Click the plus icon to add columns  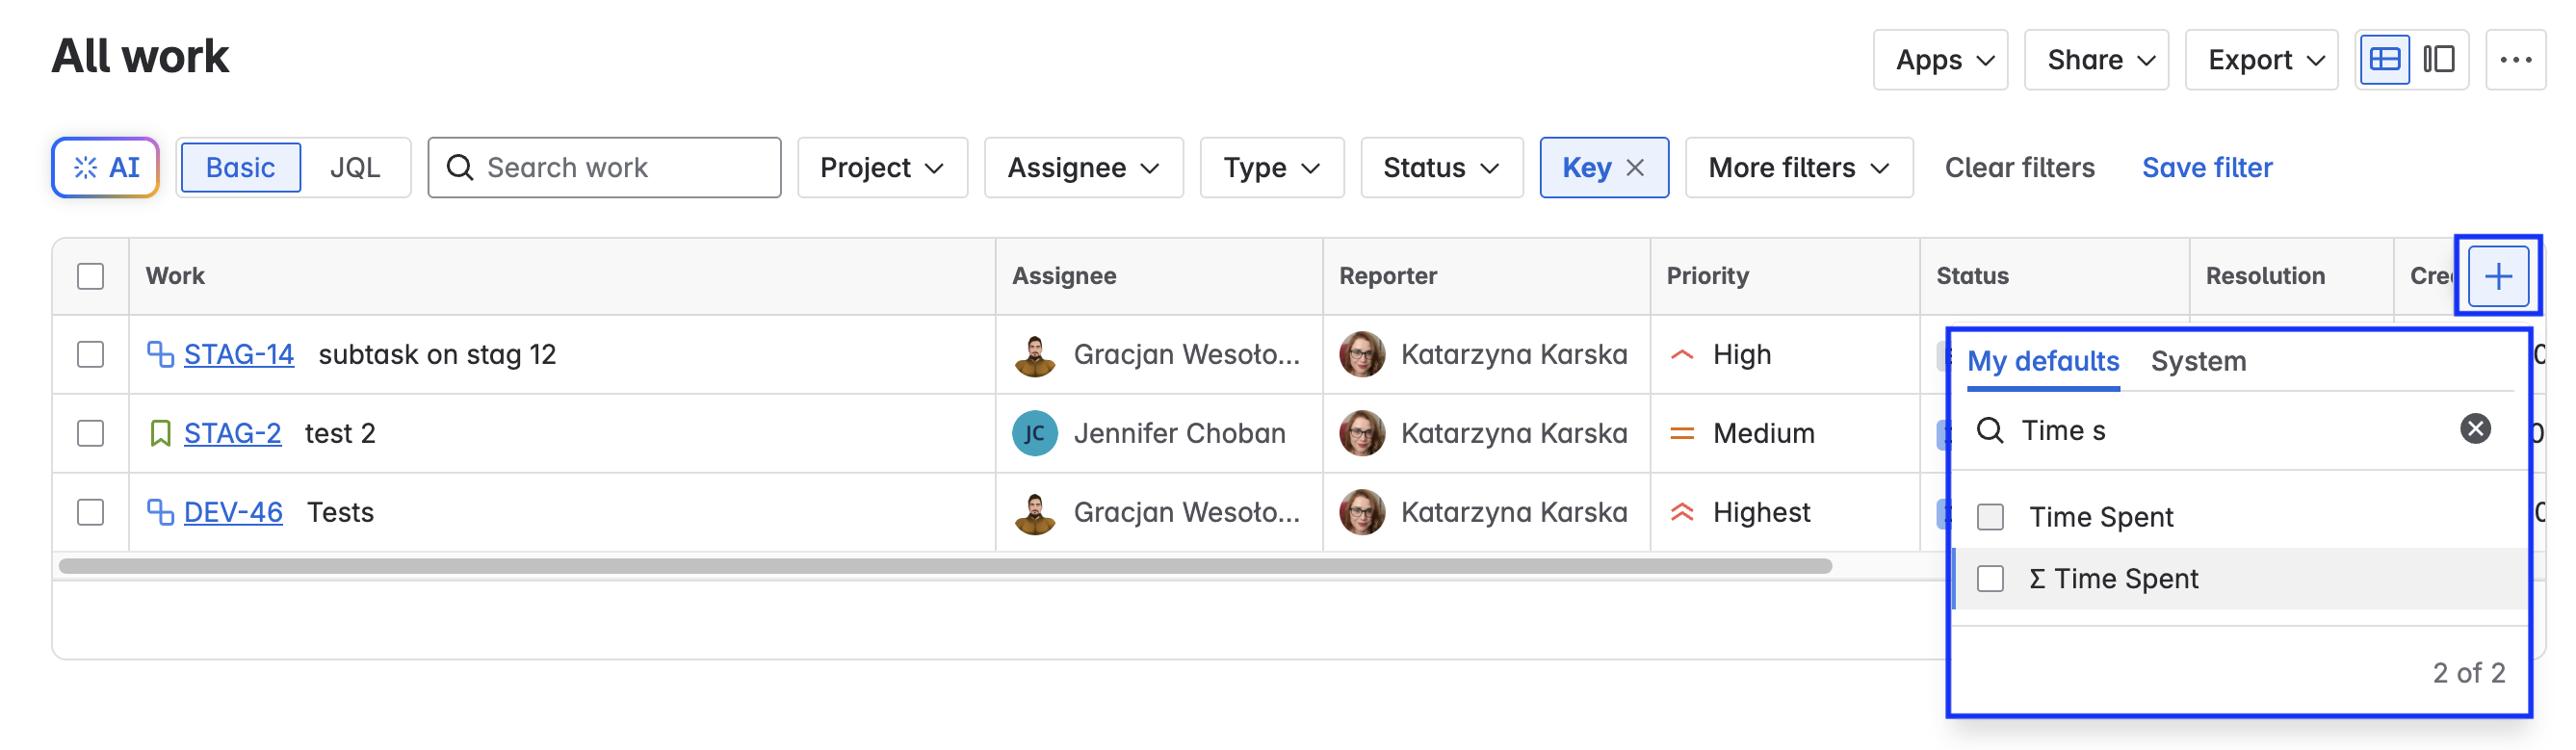click(x=2497, y=276)
